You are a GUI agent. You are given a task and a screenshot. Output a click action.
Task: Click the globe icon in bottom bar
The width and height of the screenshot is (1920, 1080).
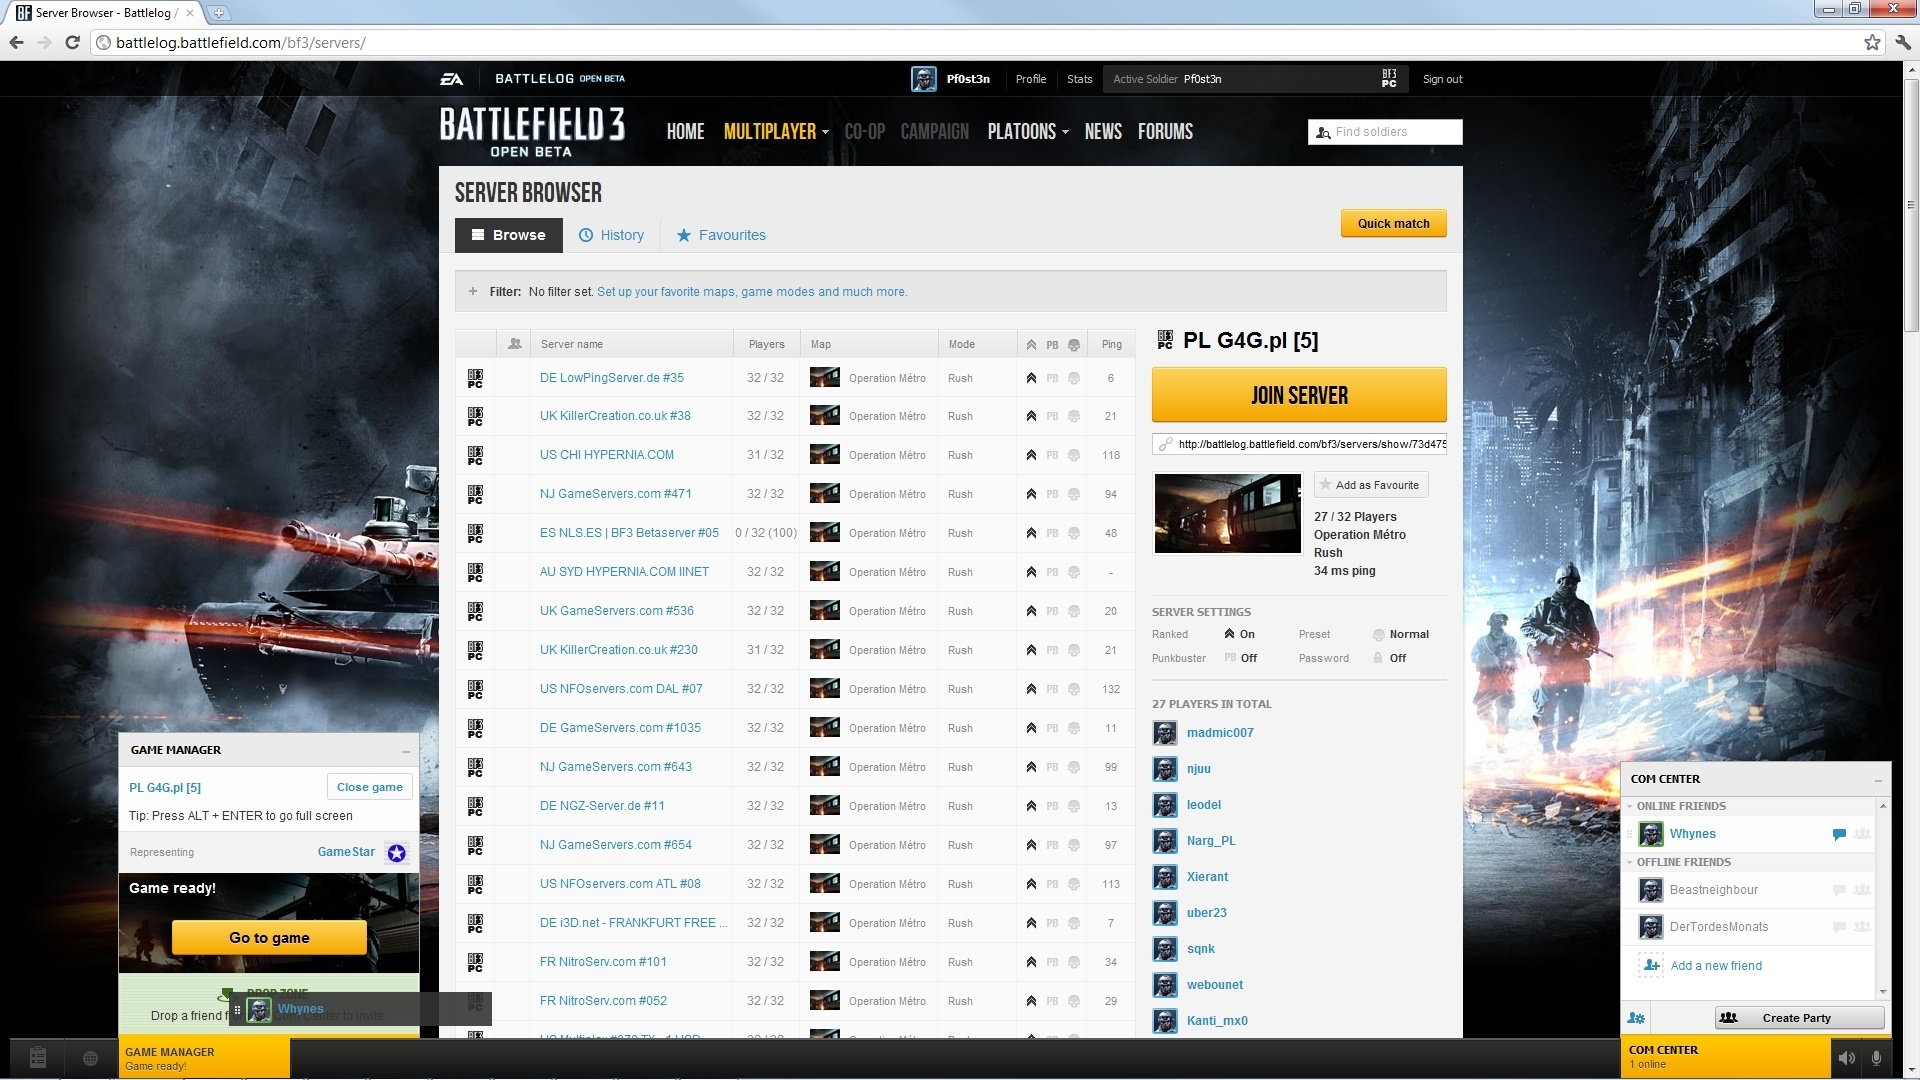pyautogui.click(x=90, y=1058)
